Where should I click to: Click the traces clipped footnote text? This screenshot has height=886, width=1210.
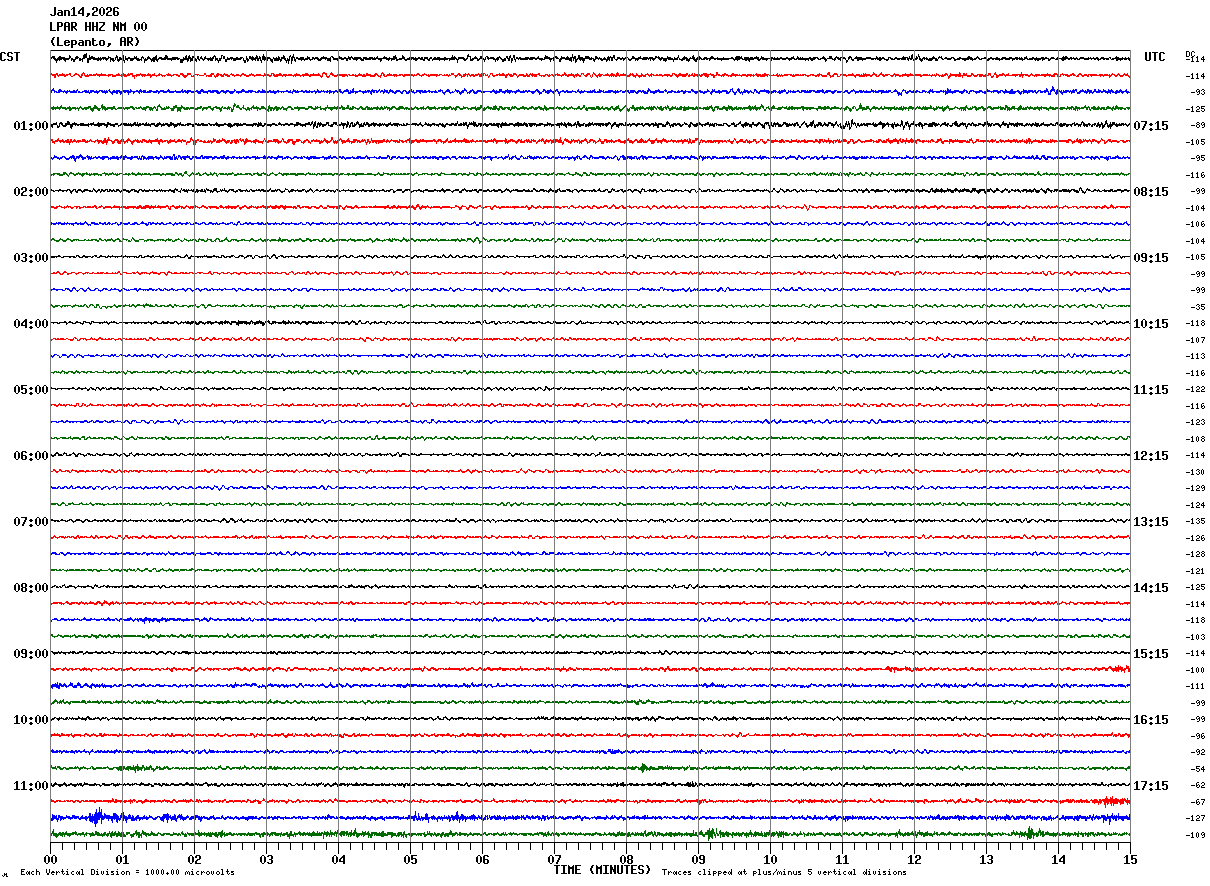point(784,873)
